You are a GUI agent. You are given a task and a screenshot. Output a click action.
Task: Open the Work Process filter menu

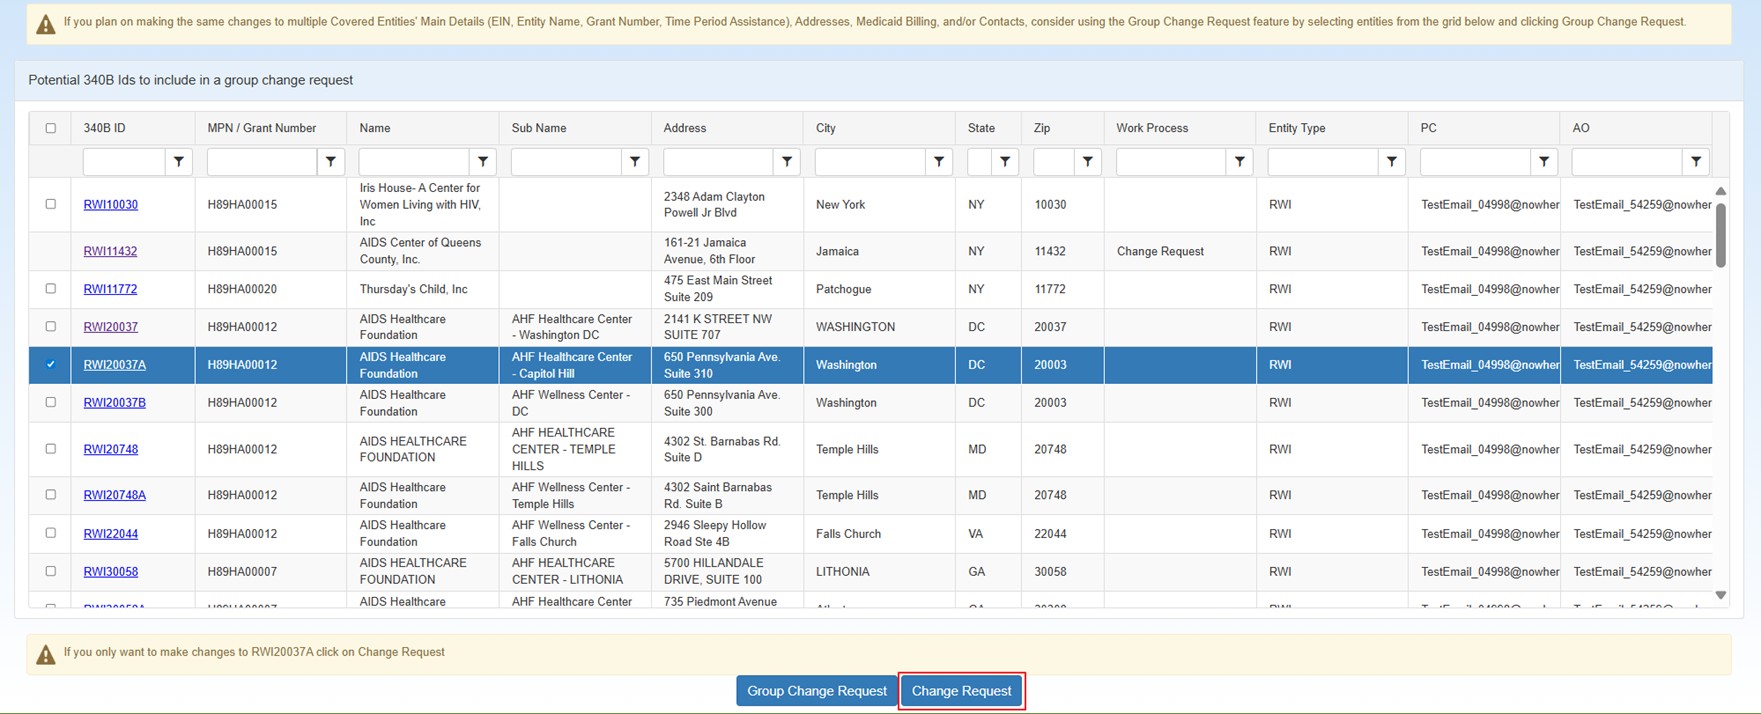(1240, 162)
